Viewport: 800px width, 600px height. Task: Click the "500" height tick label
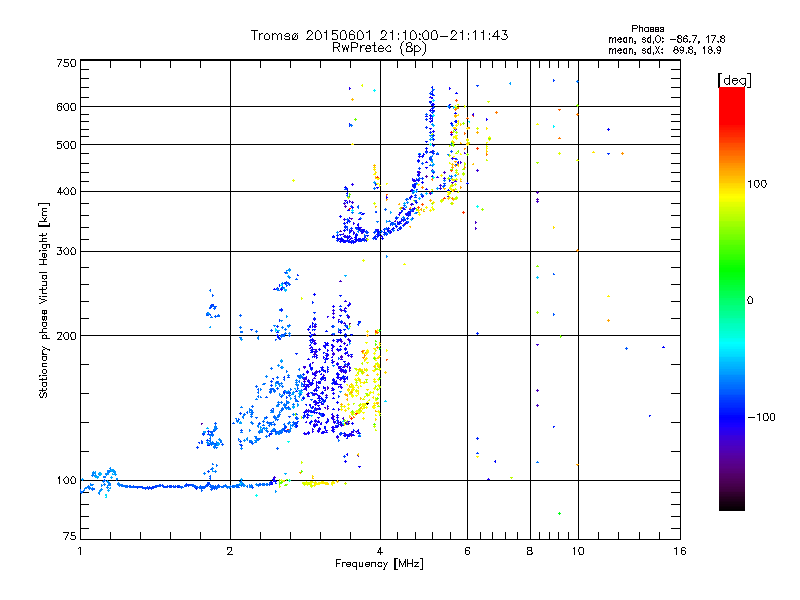pos(66,145)
